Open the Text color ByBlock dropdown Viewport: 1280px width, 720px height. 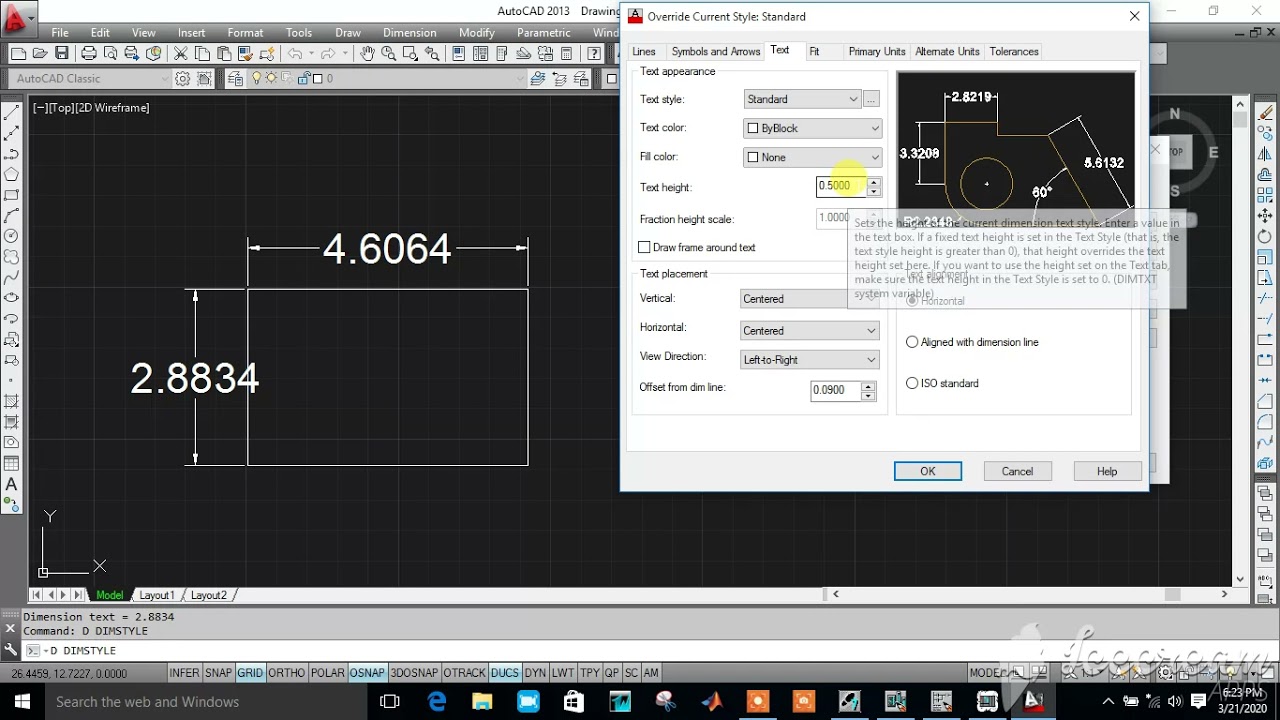tap(813, 128)
